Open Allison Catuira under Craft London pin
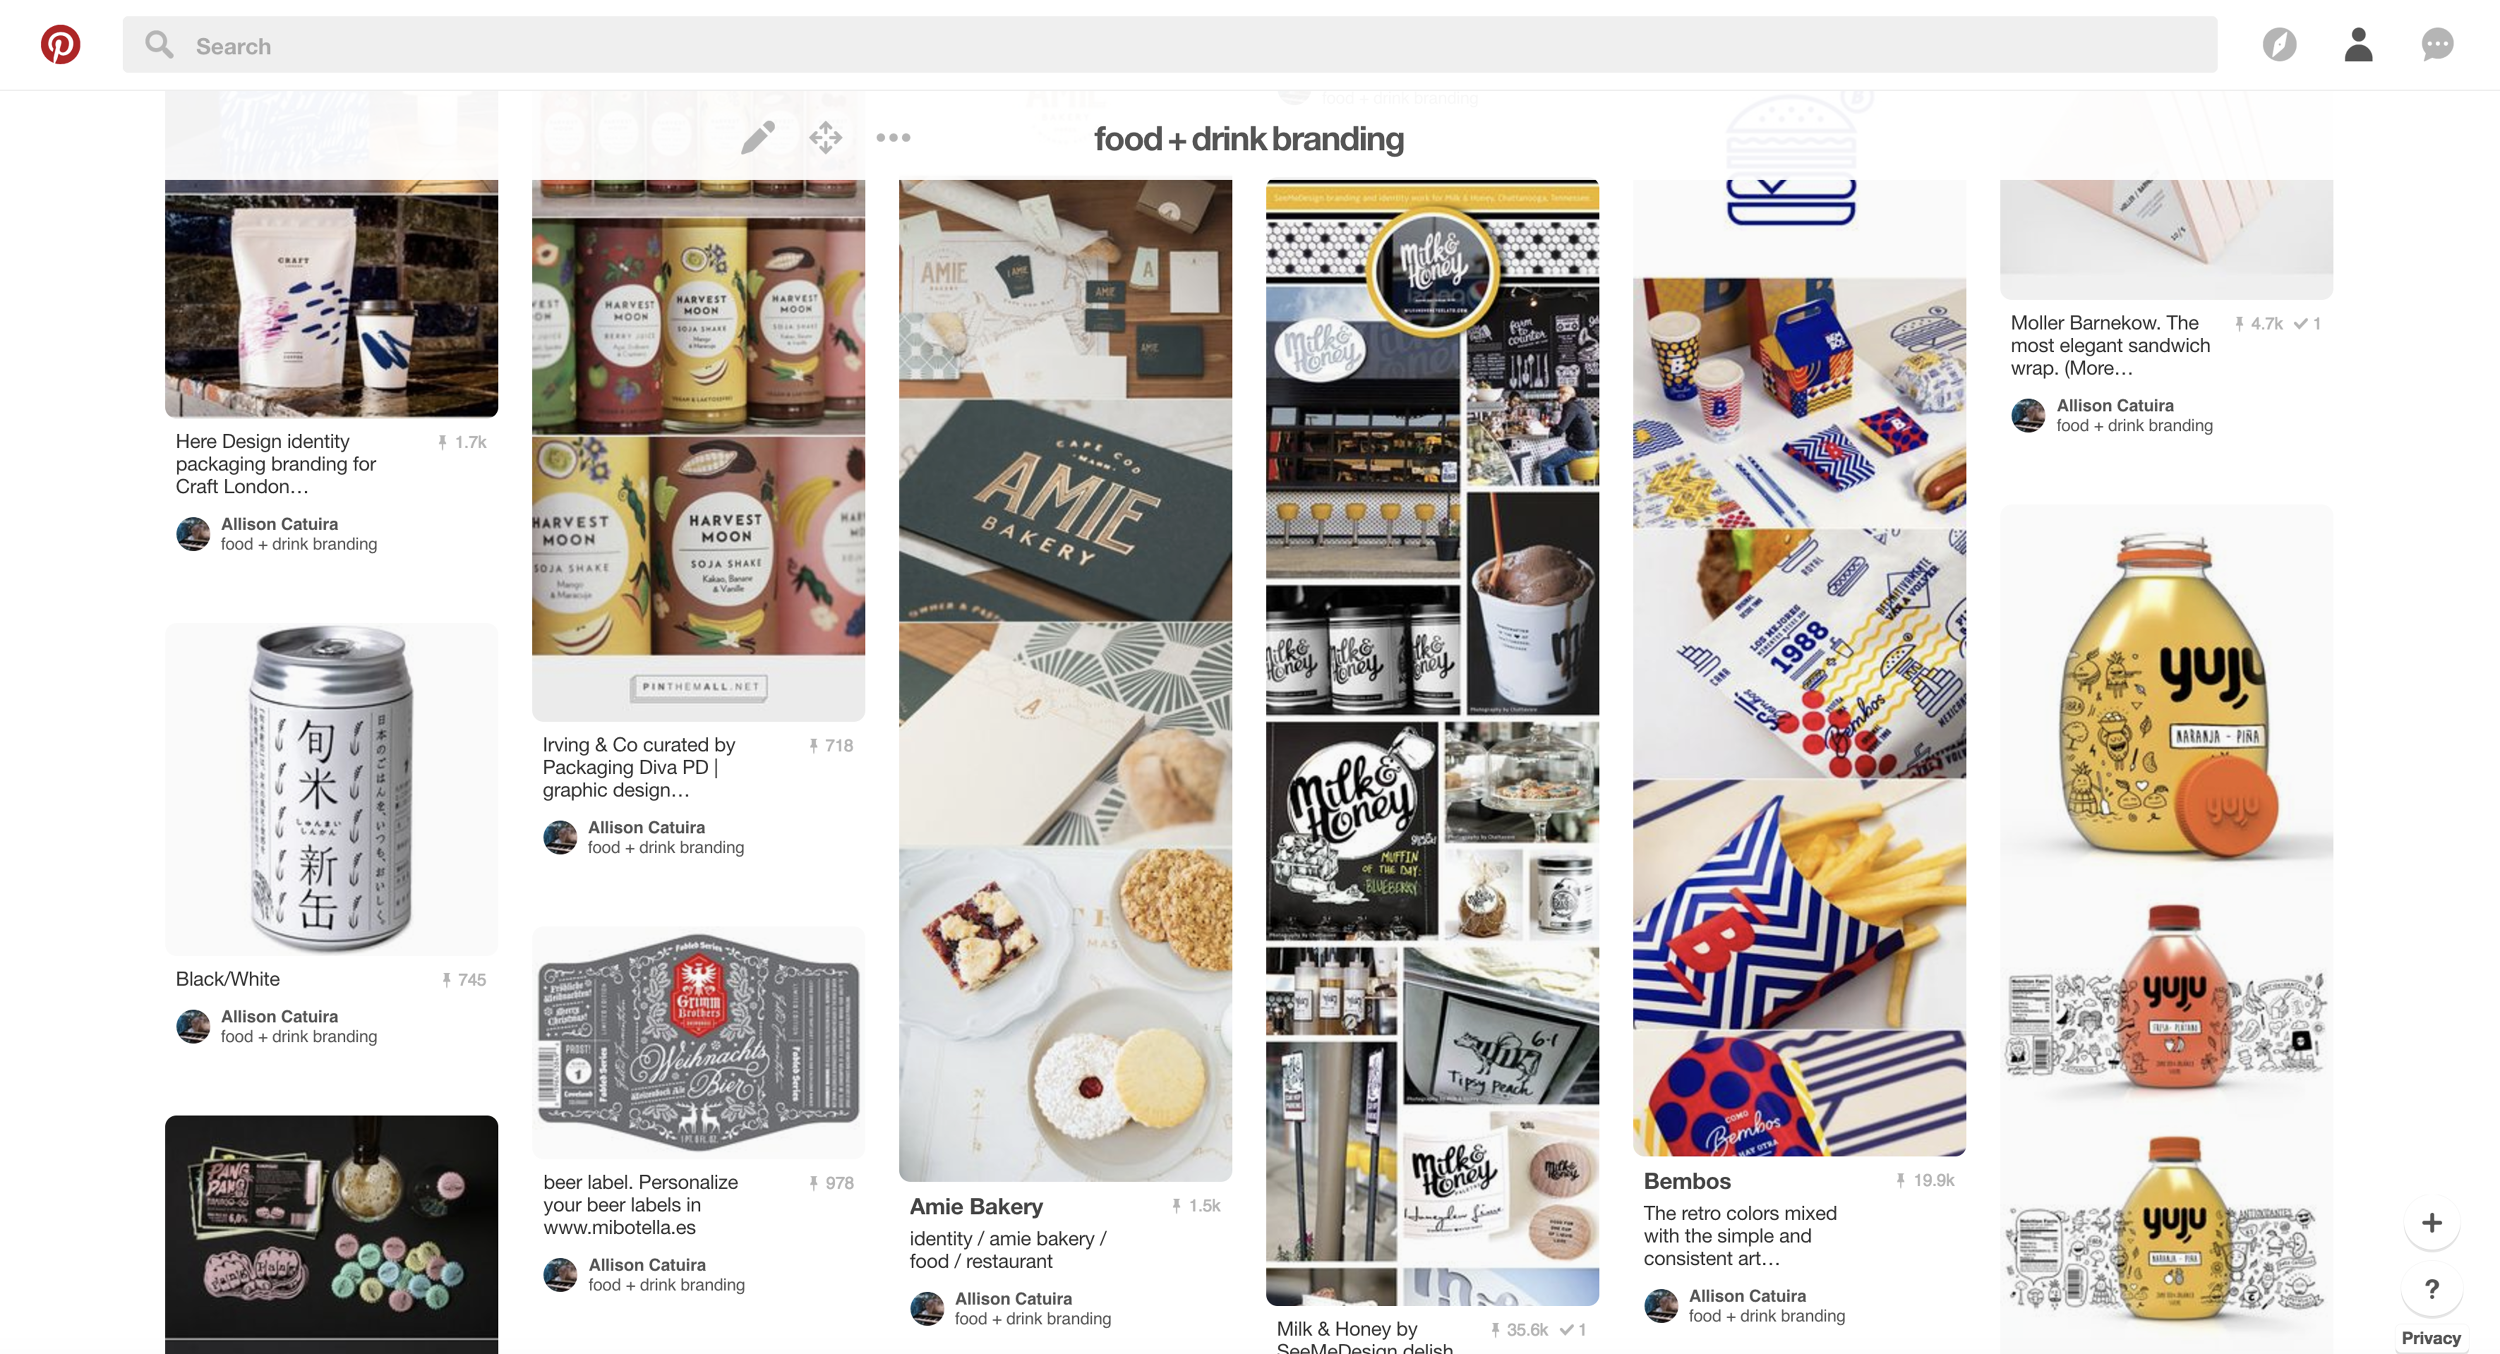 pyautogui.click(x=279, y=524)
